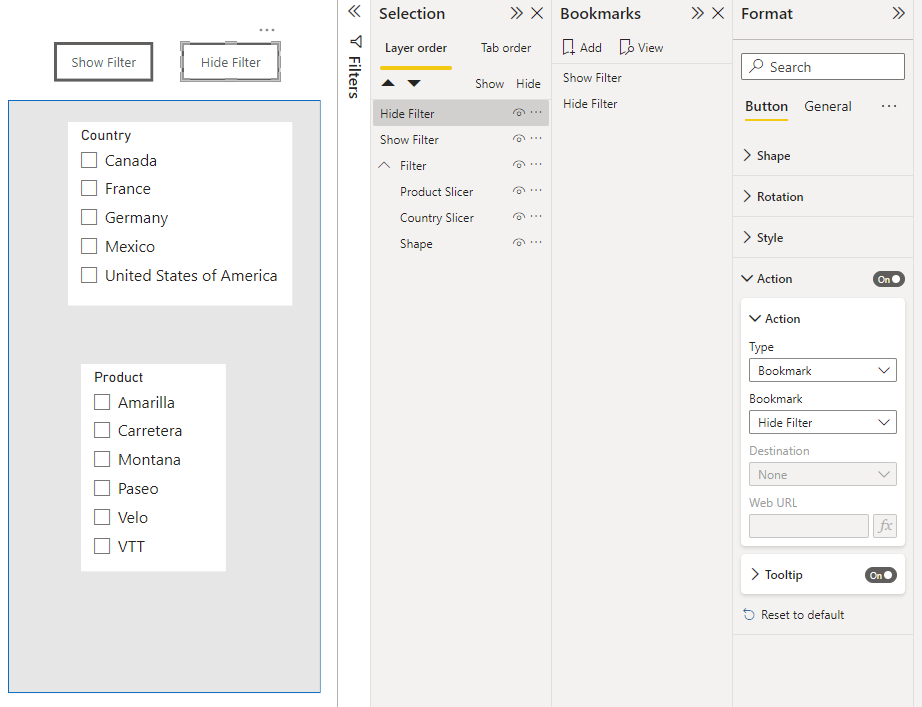Open the visual's more options ellipsis on canvas
This screenshot has height=707, width=922.
[267, 30]
